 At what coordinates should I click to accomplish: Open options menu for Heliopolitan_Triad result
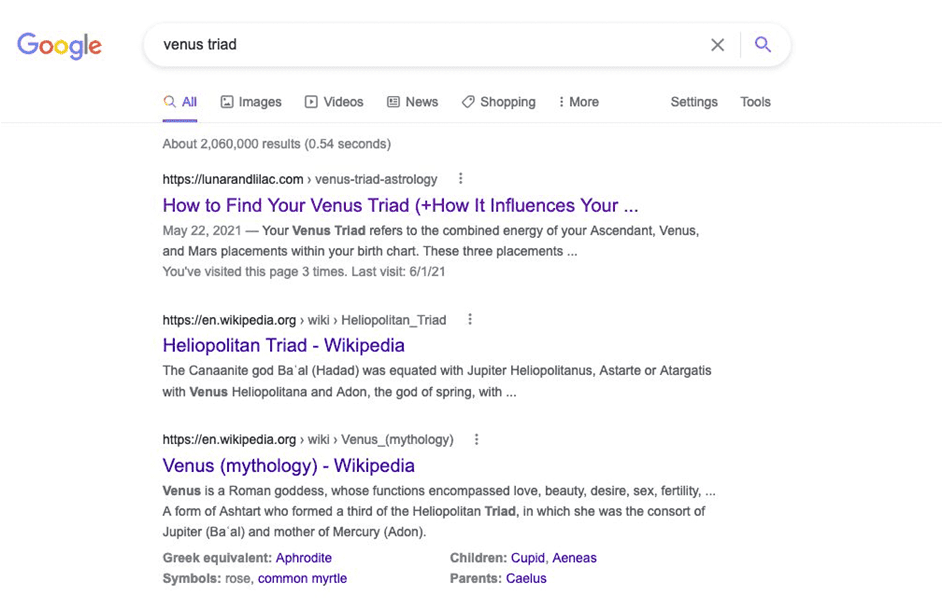coord(470,320)
